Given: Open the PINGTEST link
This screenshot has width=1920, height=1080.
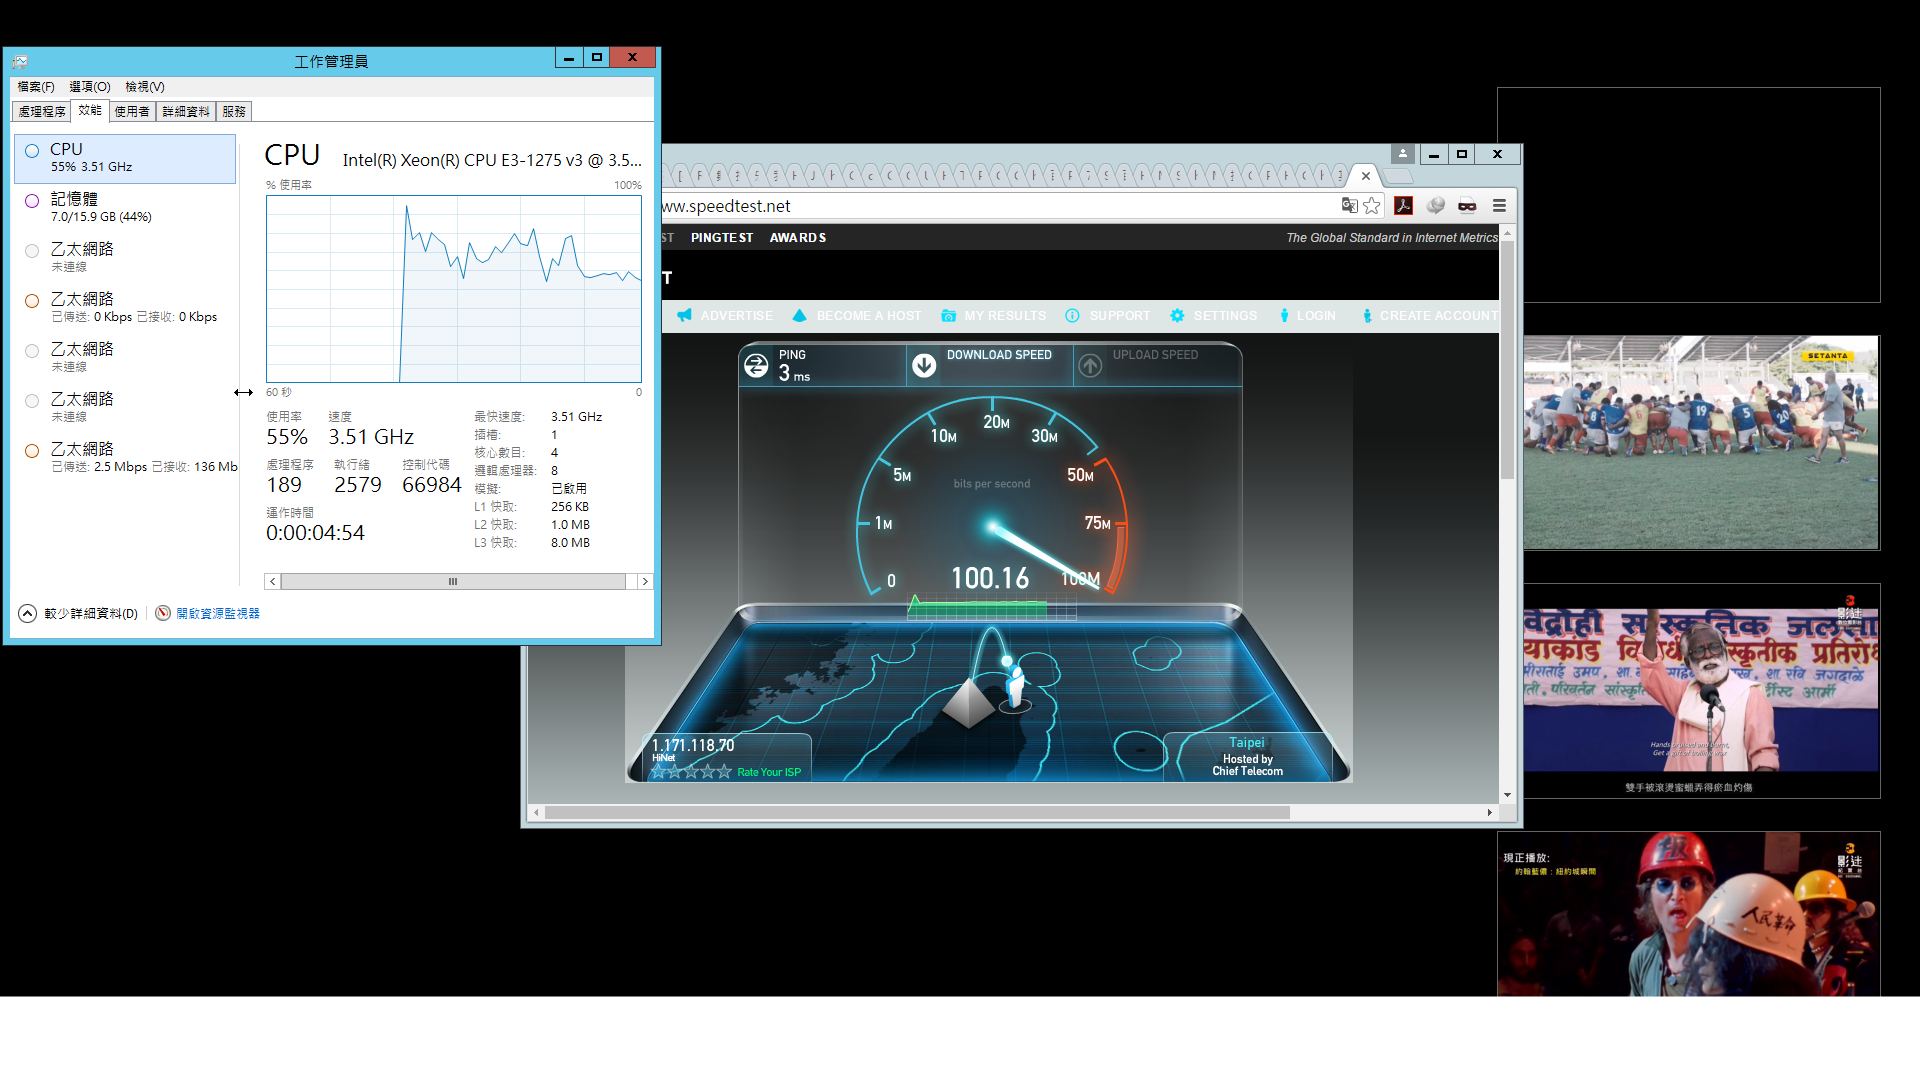Looking at the screenshot, I should pyautogui.click(x=722, y=238).
